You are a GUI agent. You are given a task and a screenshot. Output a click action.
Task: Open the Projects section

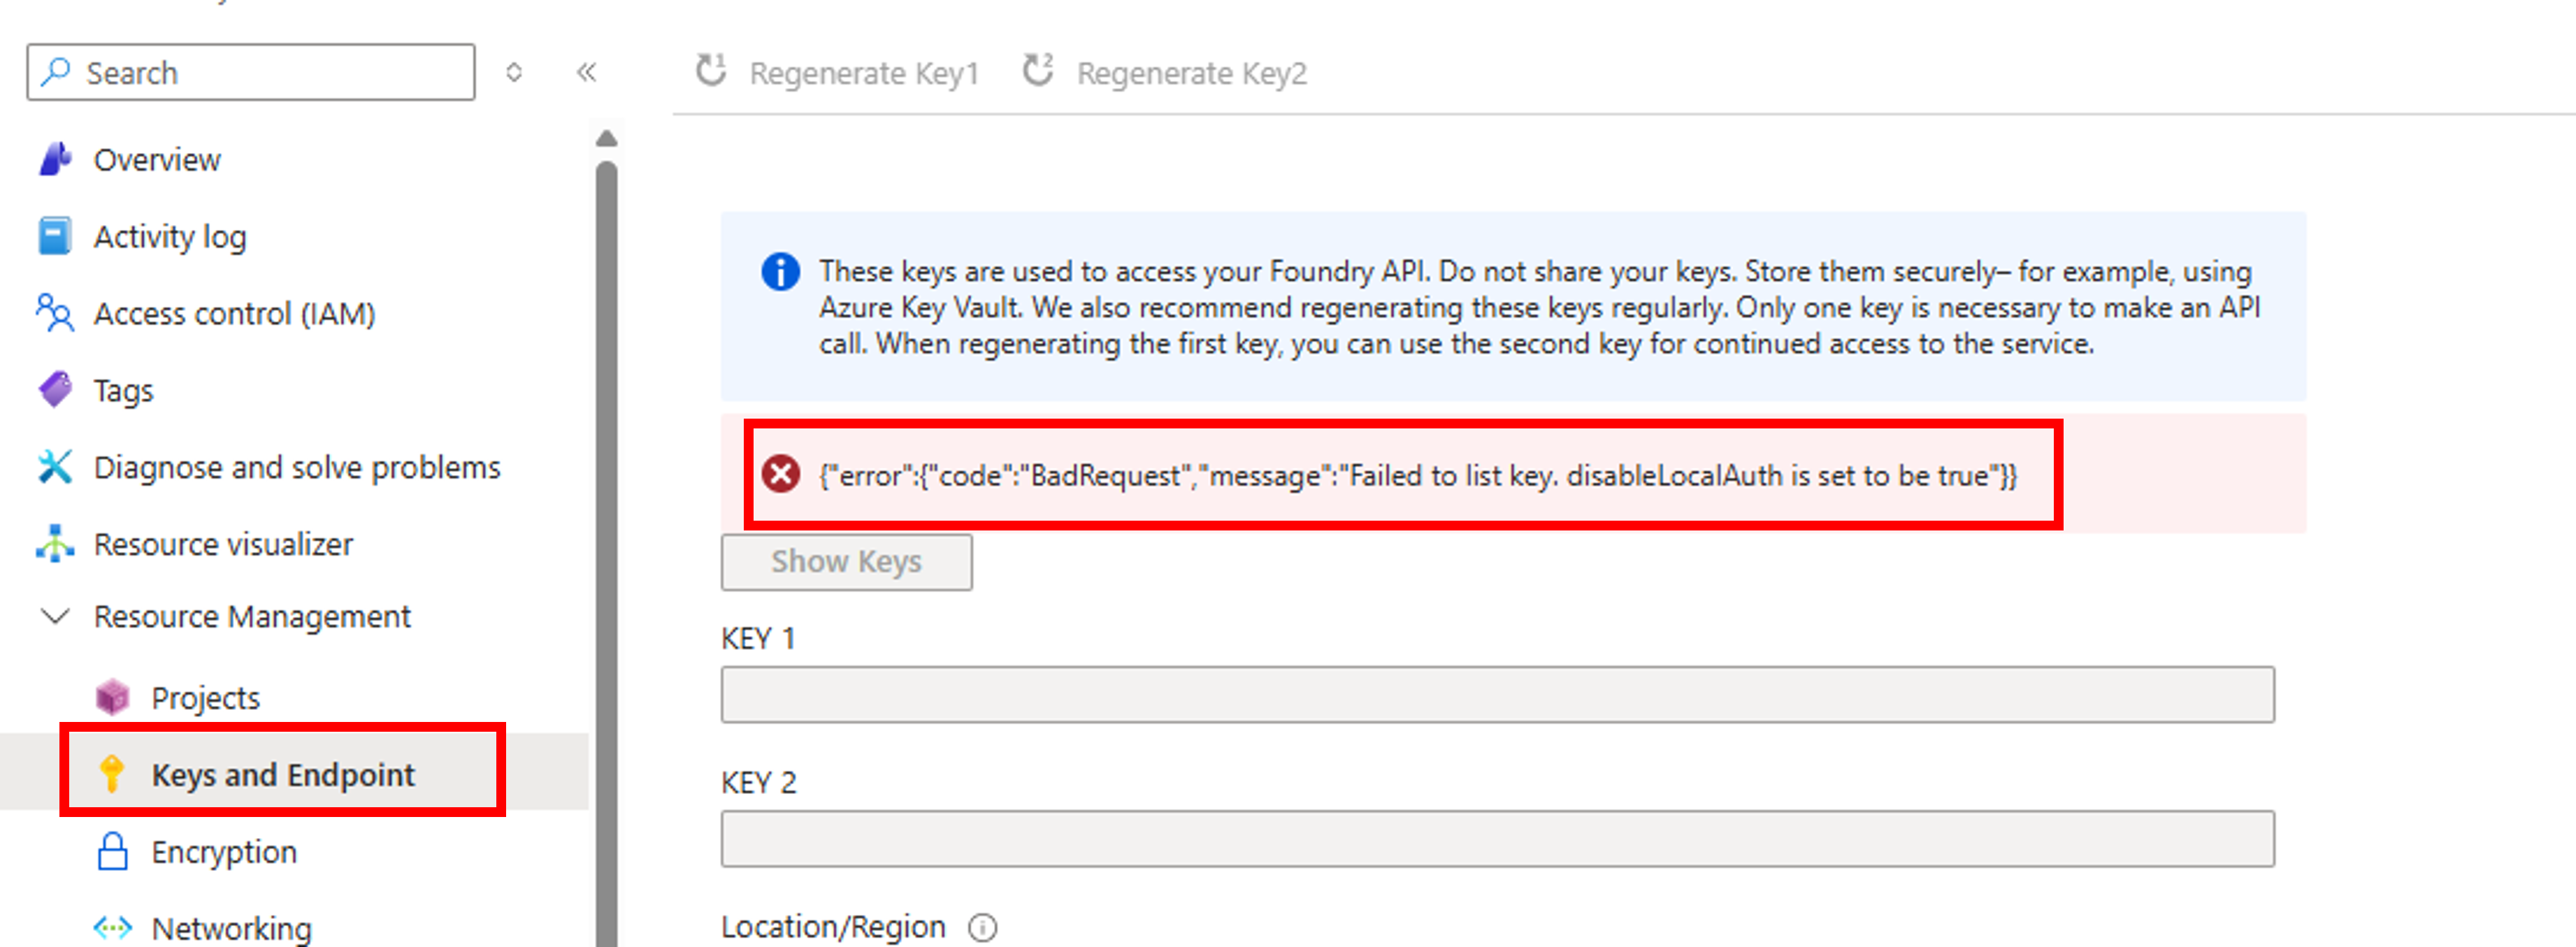click(x=205, y=697)
